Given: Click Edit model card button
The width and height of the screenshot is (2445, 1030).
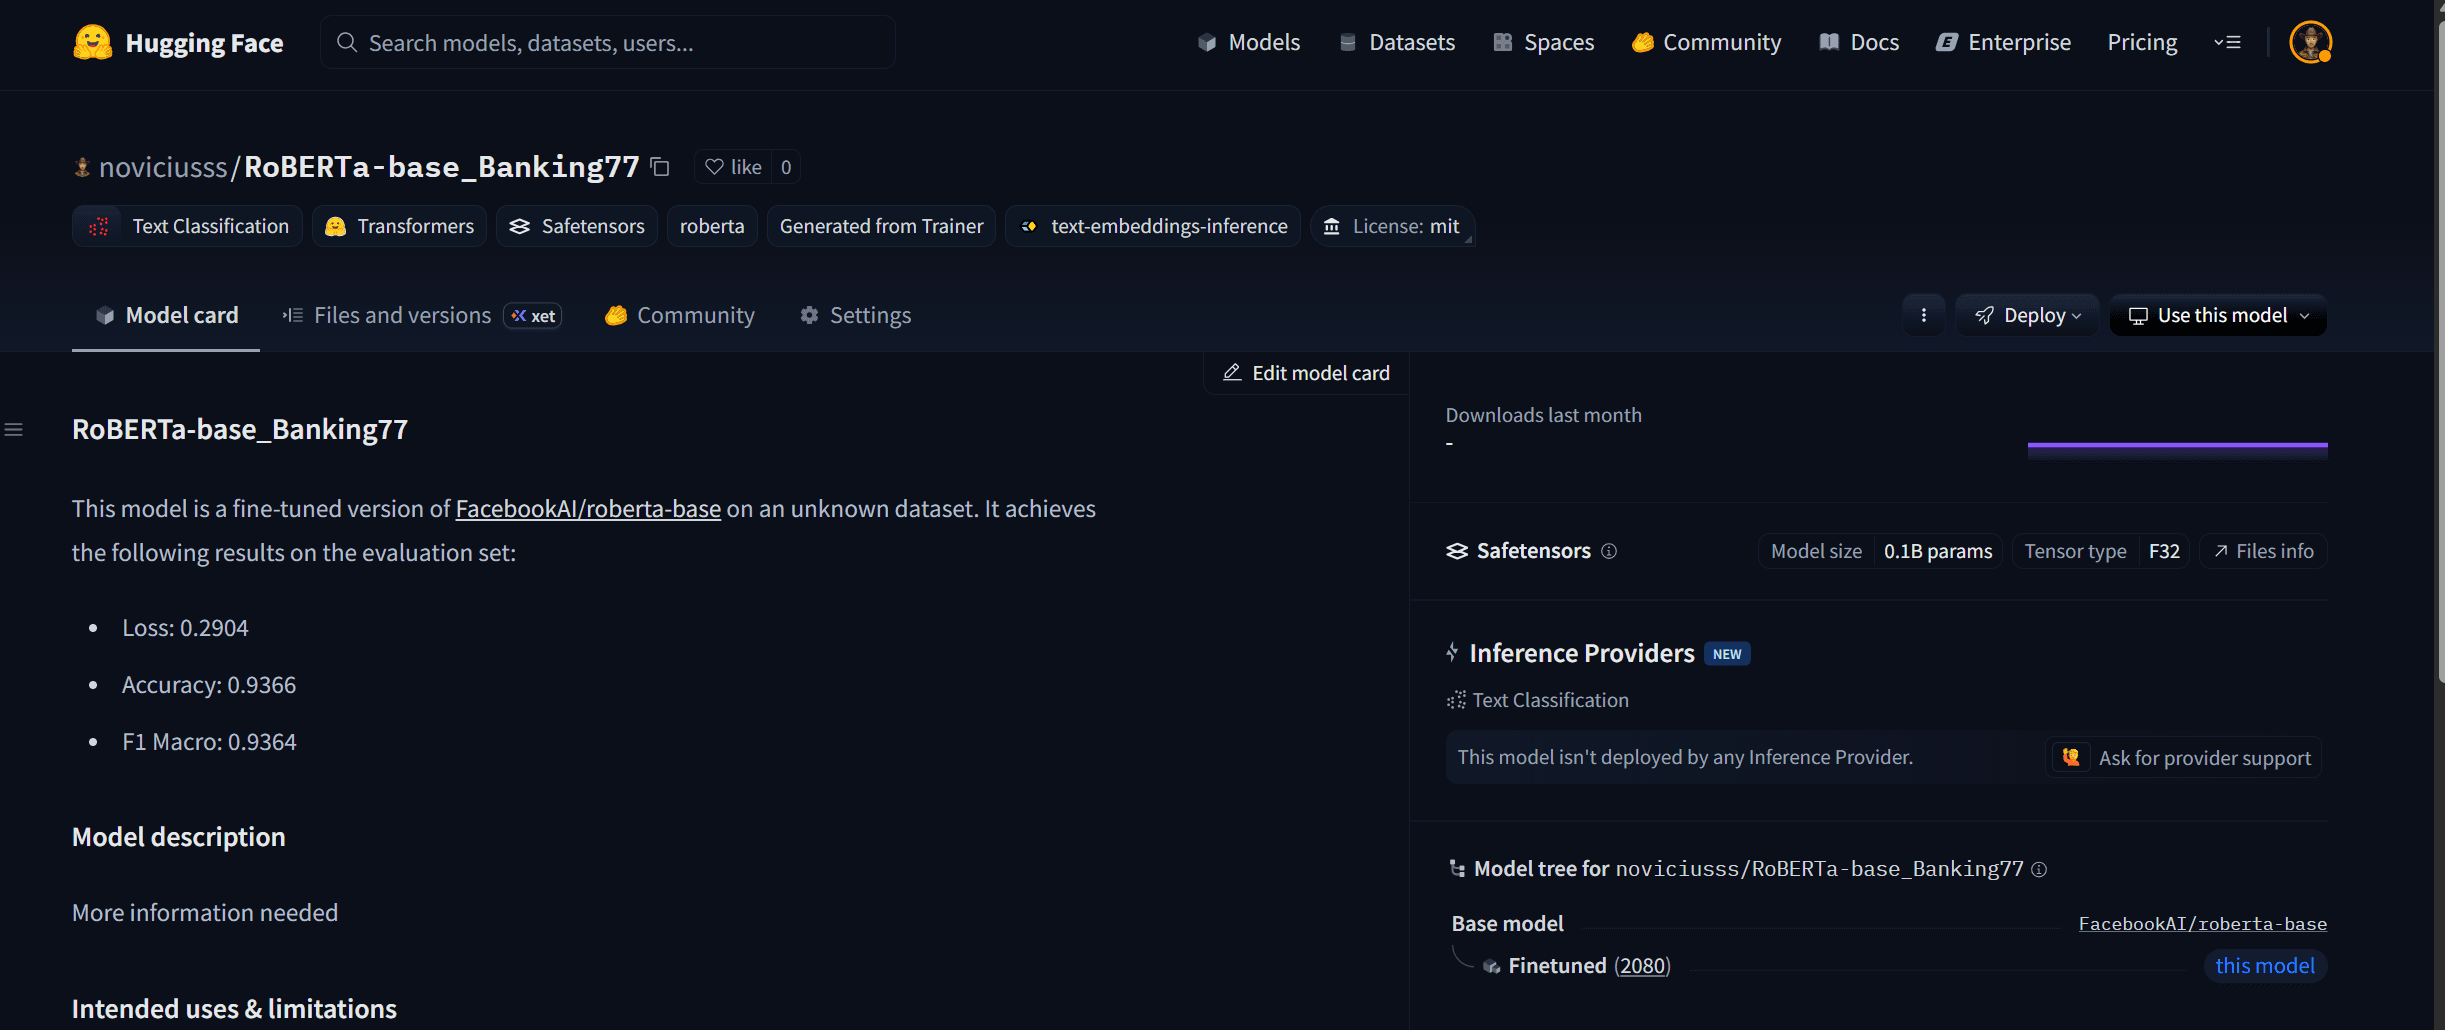Looking at the screenshot, I should click(1306, 373).
